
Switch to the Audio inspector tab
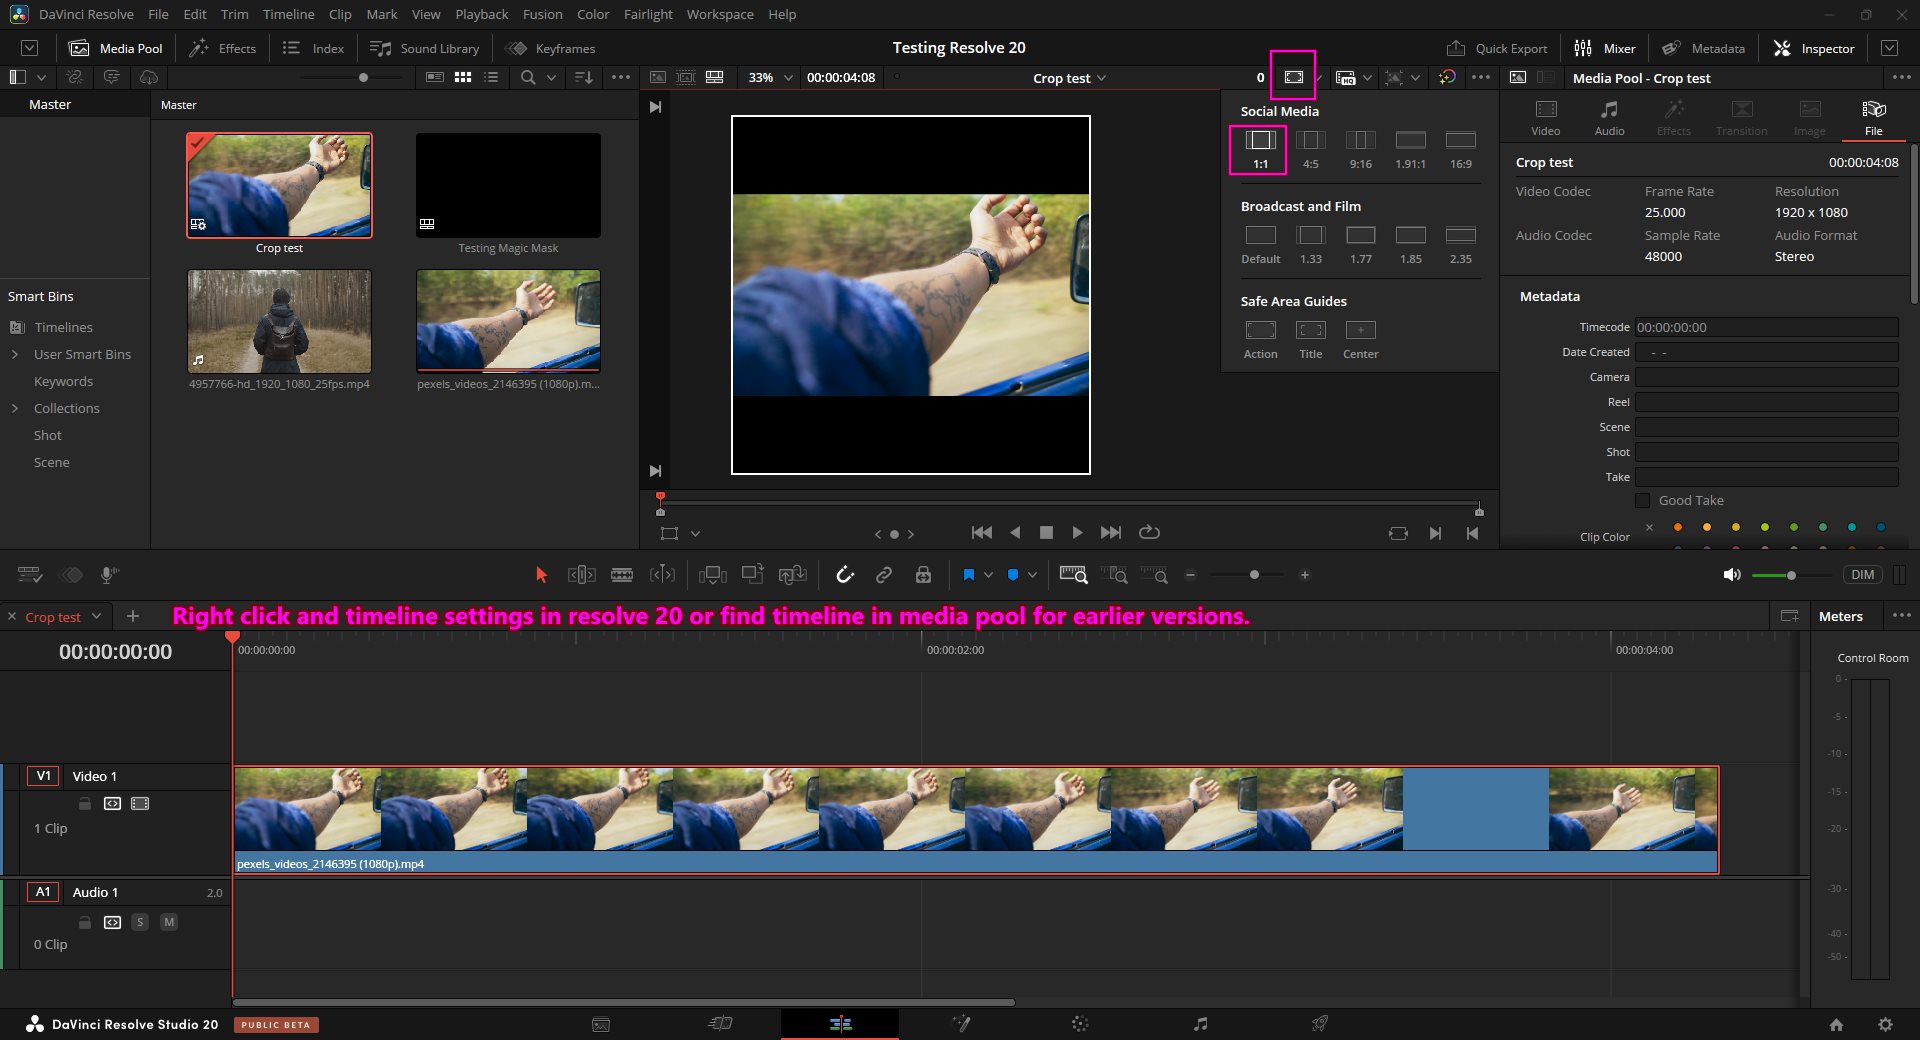[x=1609, y=118]
